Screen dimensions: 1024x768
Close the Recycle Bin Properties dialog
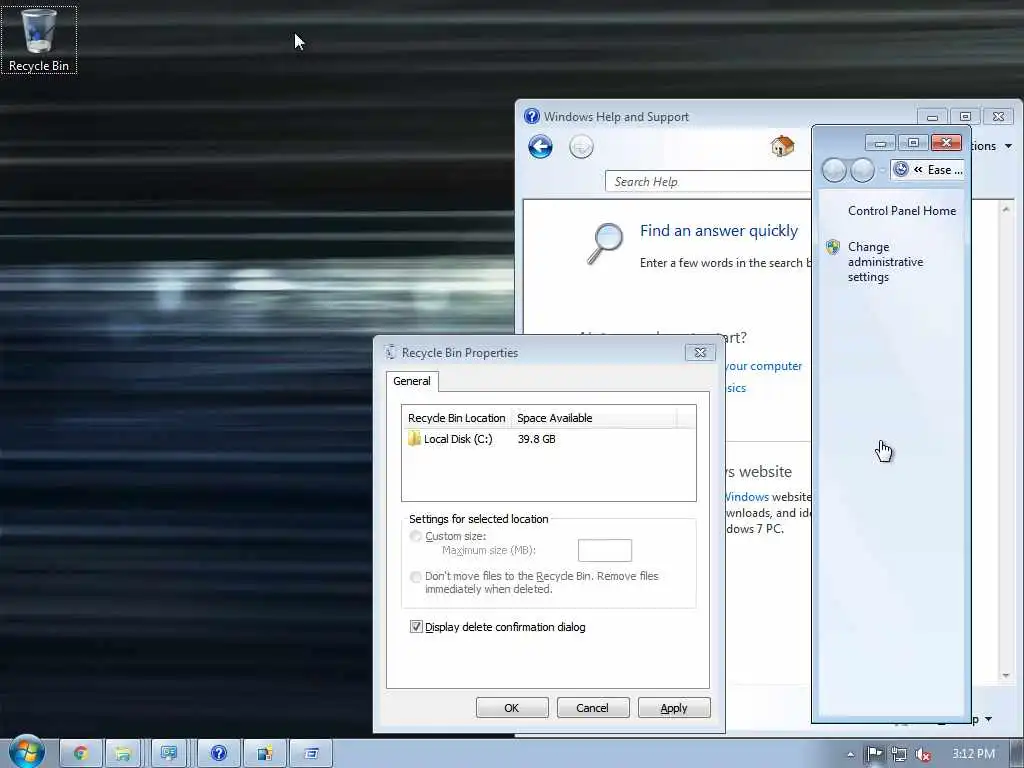tap(700, 352)
